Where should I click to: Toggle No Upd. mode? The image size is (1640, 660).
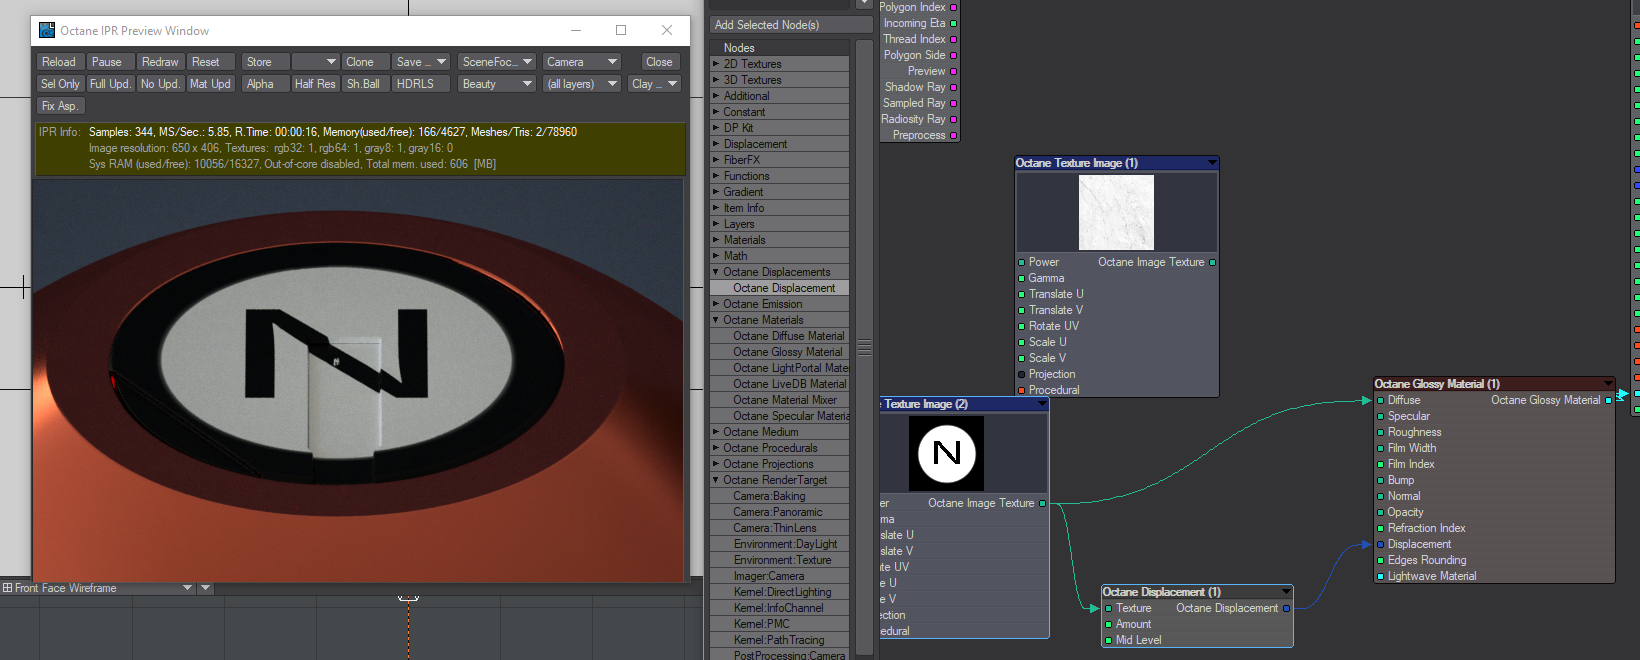point(160,84)
